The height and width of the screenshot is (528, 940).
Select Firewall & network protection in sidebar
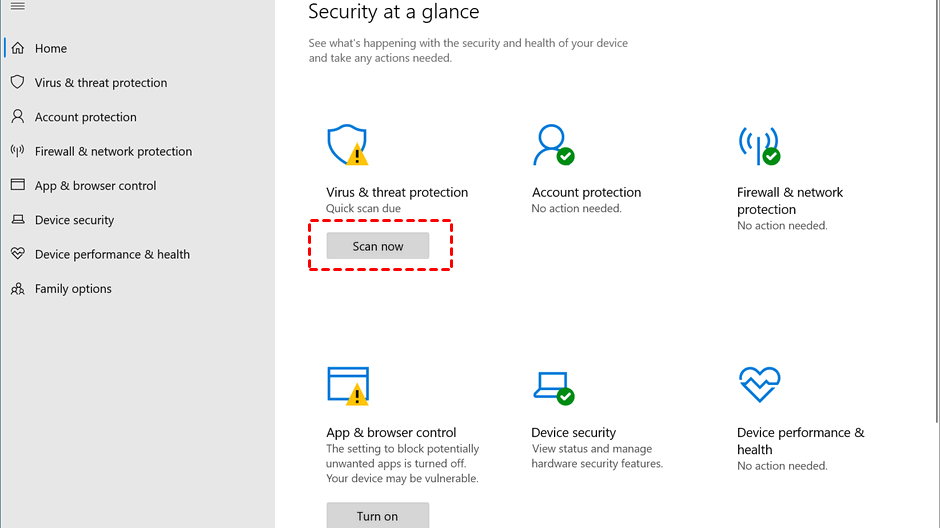coord(113,151)
